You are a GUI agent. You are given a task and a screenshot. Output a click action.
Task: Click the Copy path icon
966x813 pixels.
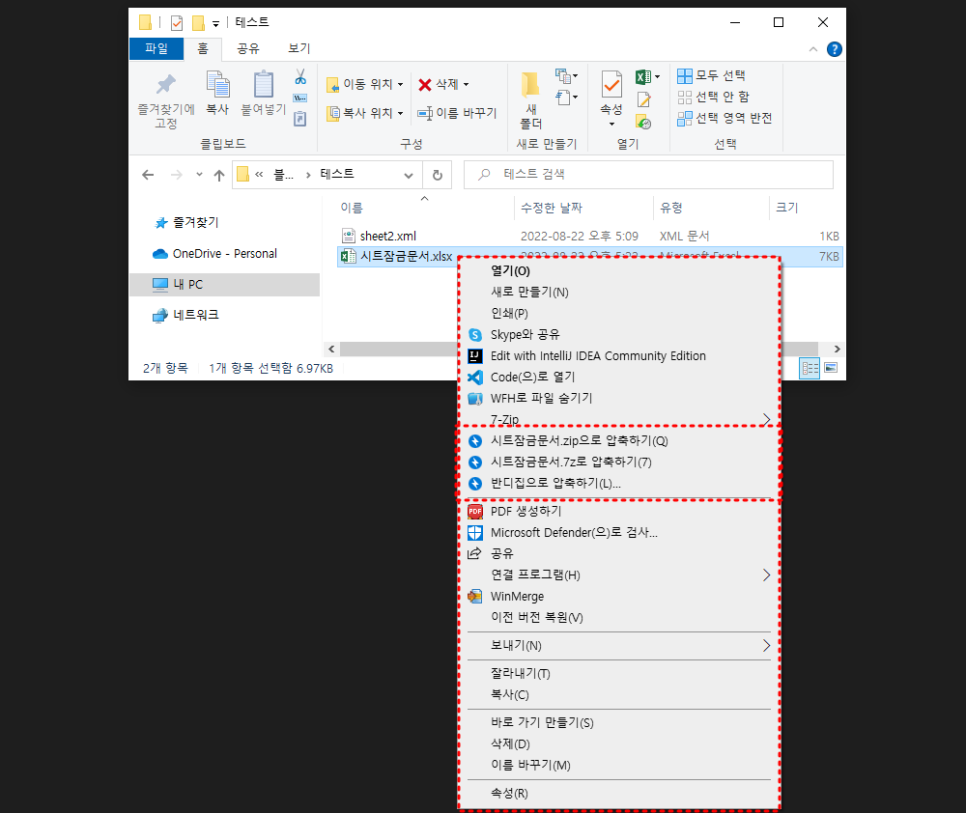coord(300,98)
